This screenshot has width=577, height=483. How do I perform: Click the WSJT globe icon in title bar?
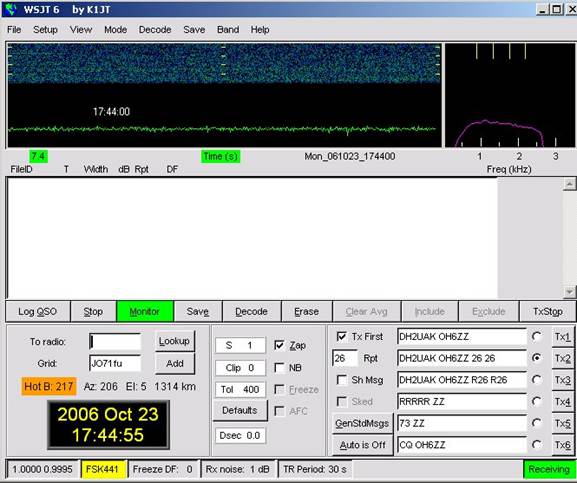pyautogui.click(x=11, y=9)
